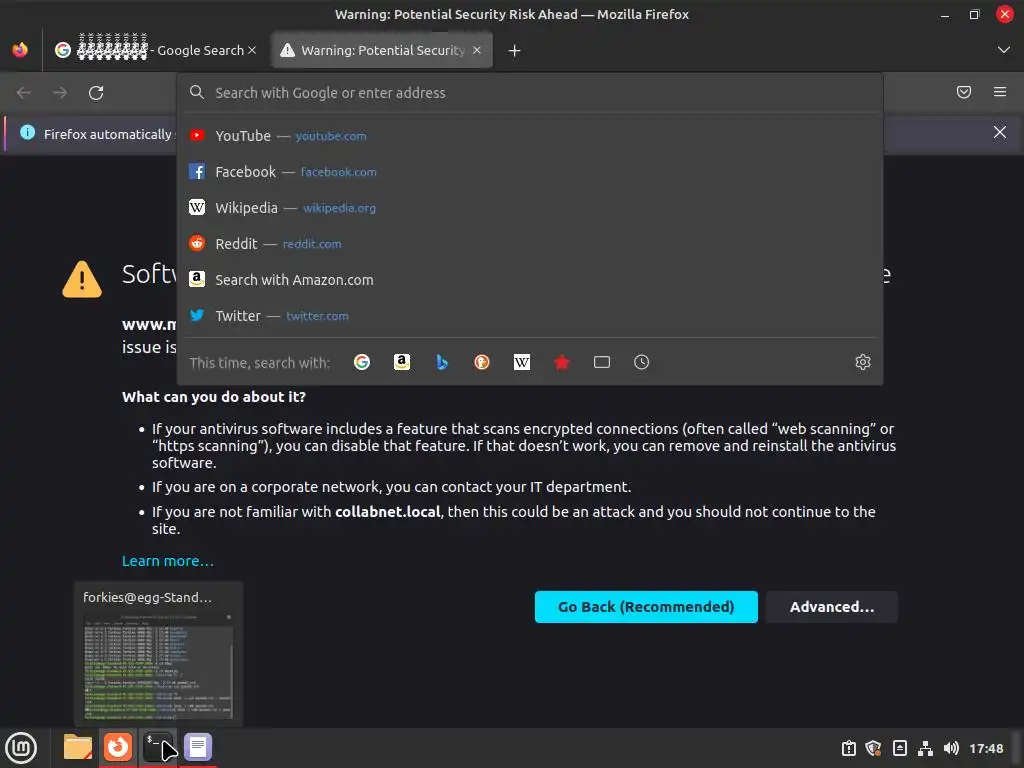
Task: Search this time with Google icon
Action: (362, 362)
